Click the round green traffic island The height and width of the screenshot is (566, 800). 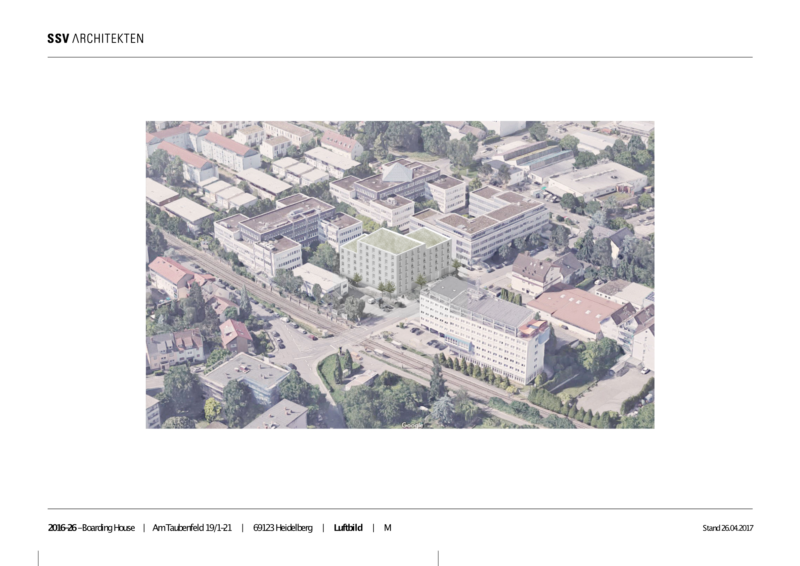coord(333,373)
